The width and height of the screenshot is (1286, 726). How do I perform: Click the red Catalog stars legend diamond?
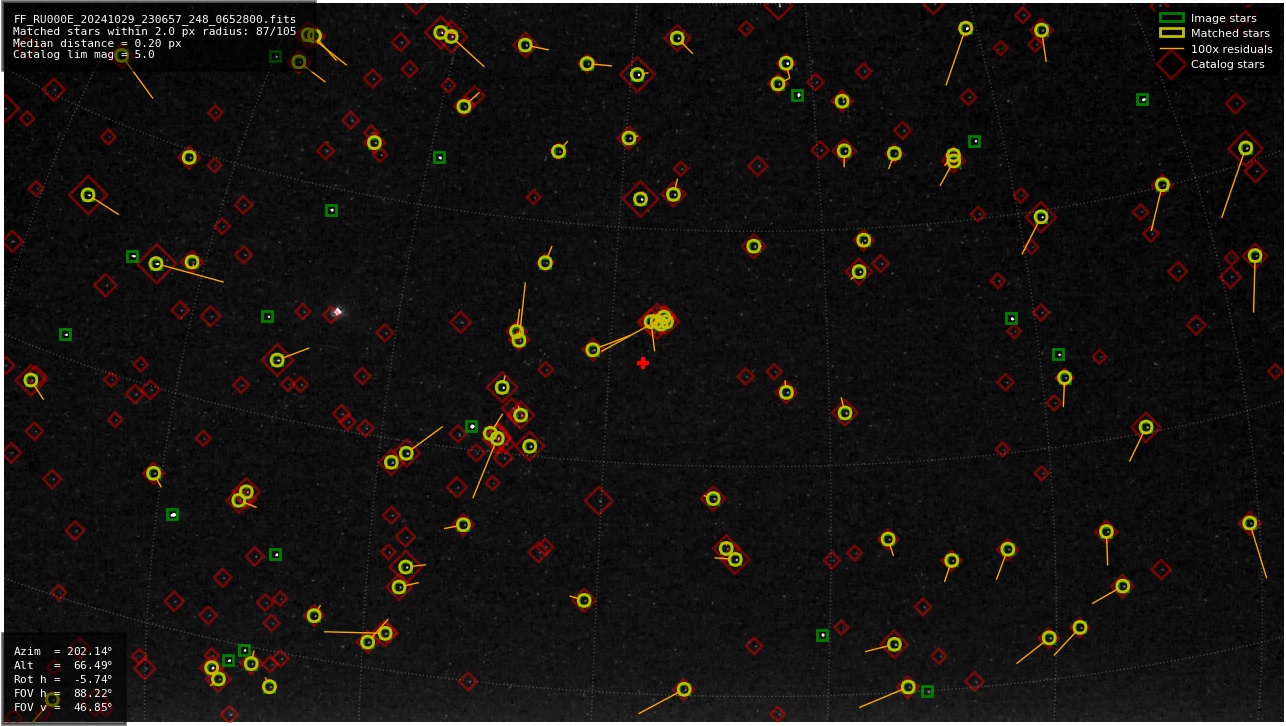pos(1171,64)
